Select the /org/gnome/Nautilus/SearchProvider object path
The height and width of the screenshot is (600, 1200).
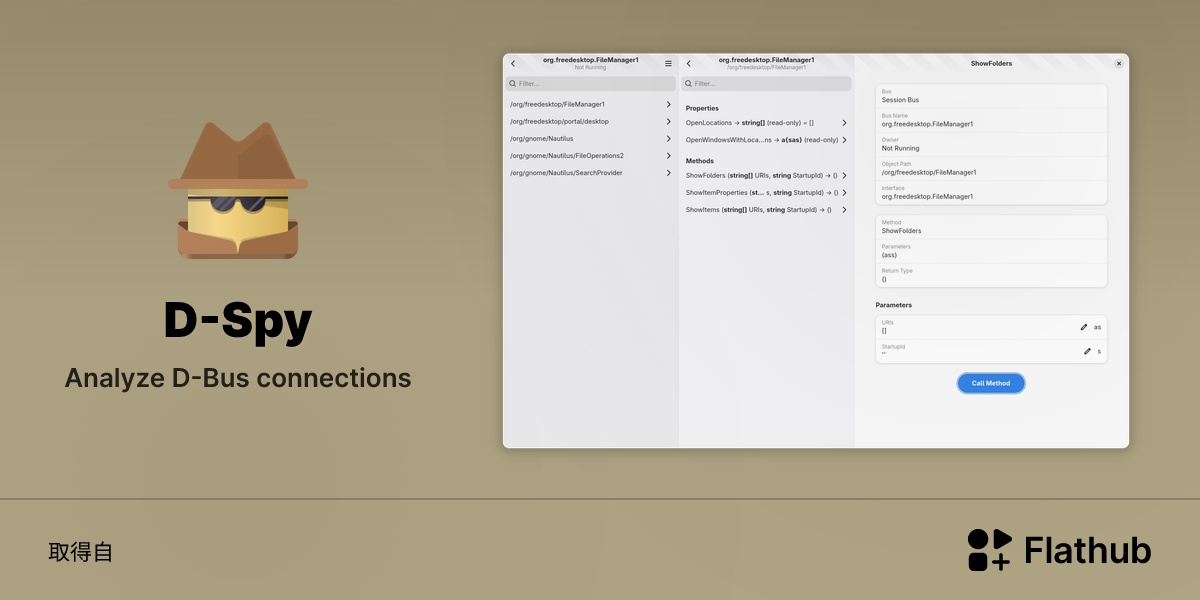tap(590, 173)
